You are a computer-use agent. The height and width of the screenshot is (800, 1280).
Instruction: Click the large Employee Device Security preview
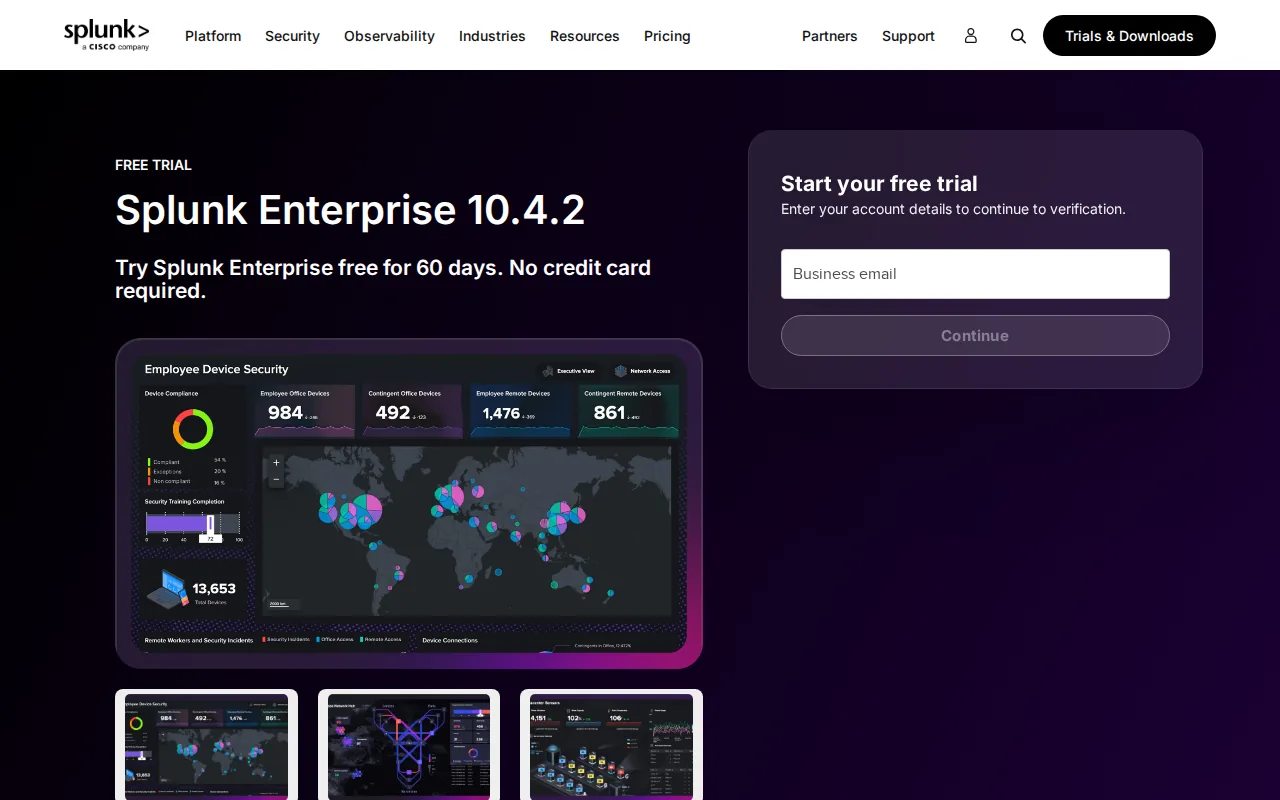[409, 503]
